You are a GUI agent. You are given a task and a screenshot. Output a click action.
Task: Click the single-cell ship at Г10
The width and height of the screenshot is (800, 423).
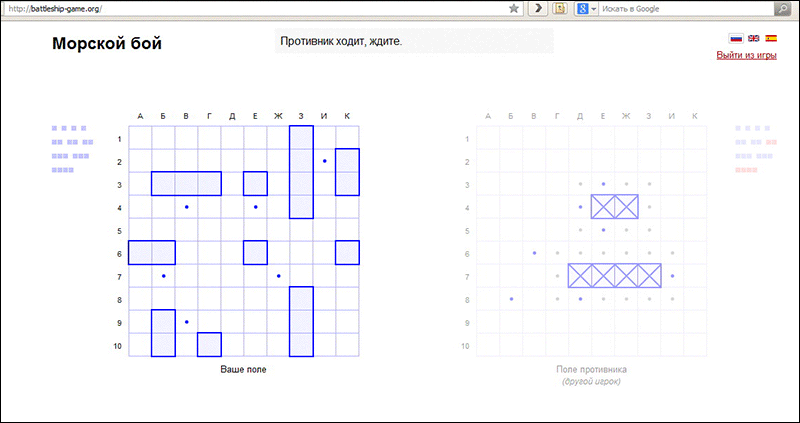209,344
